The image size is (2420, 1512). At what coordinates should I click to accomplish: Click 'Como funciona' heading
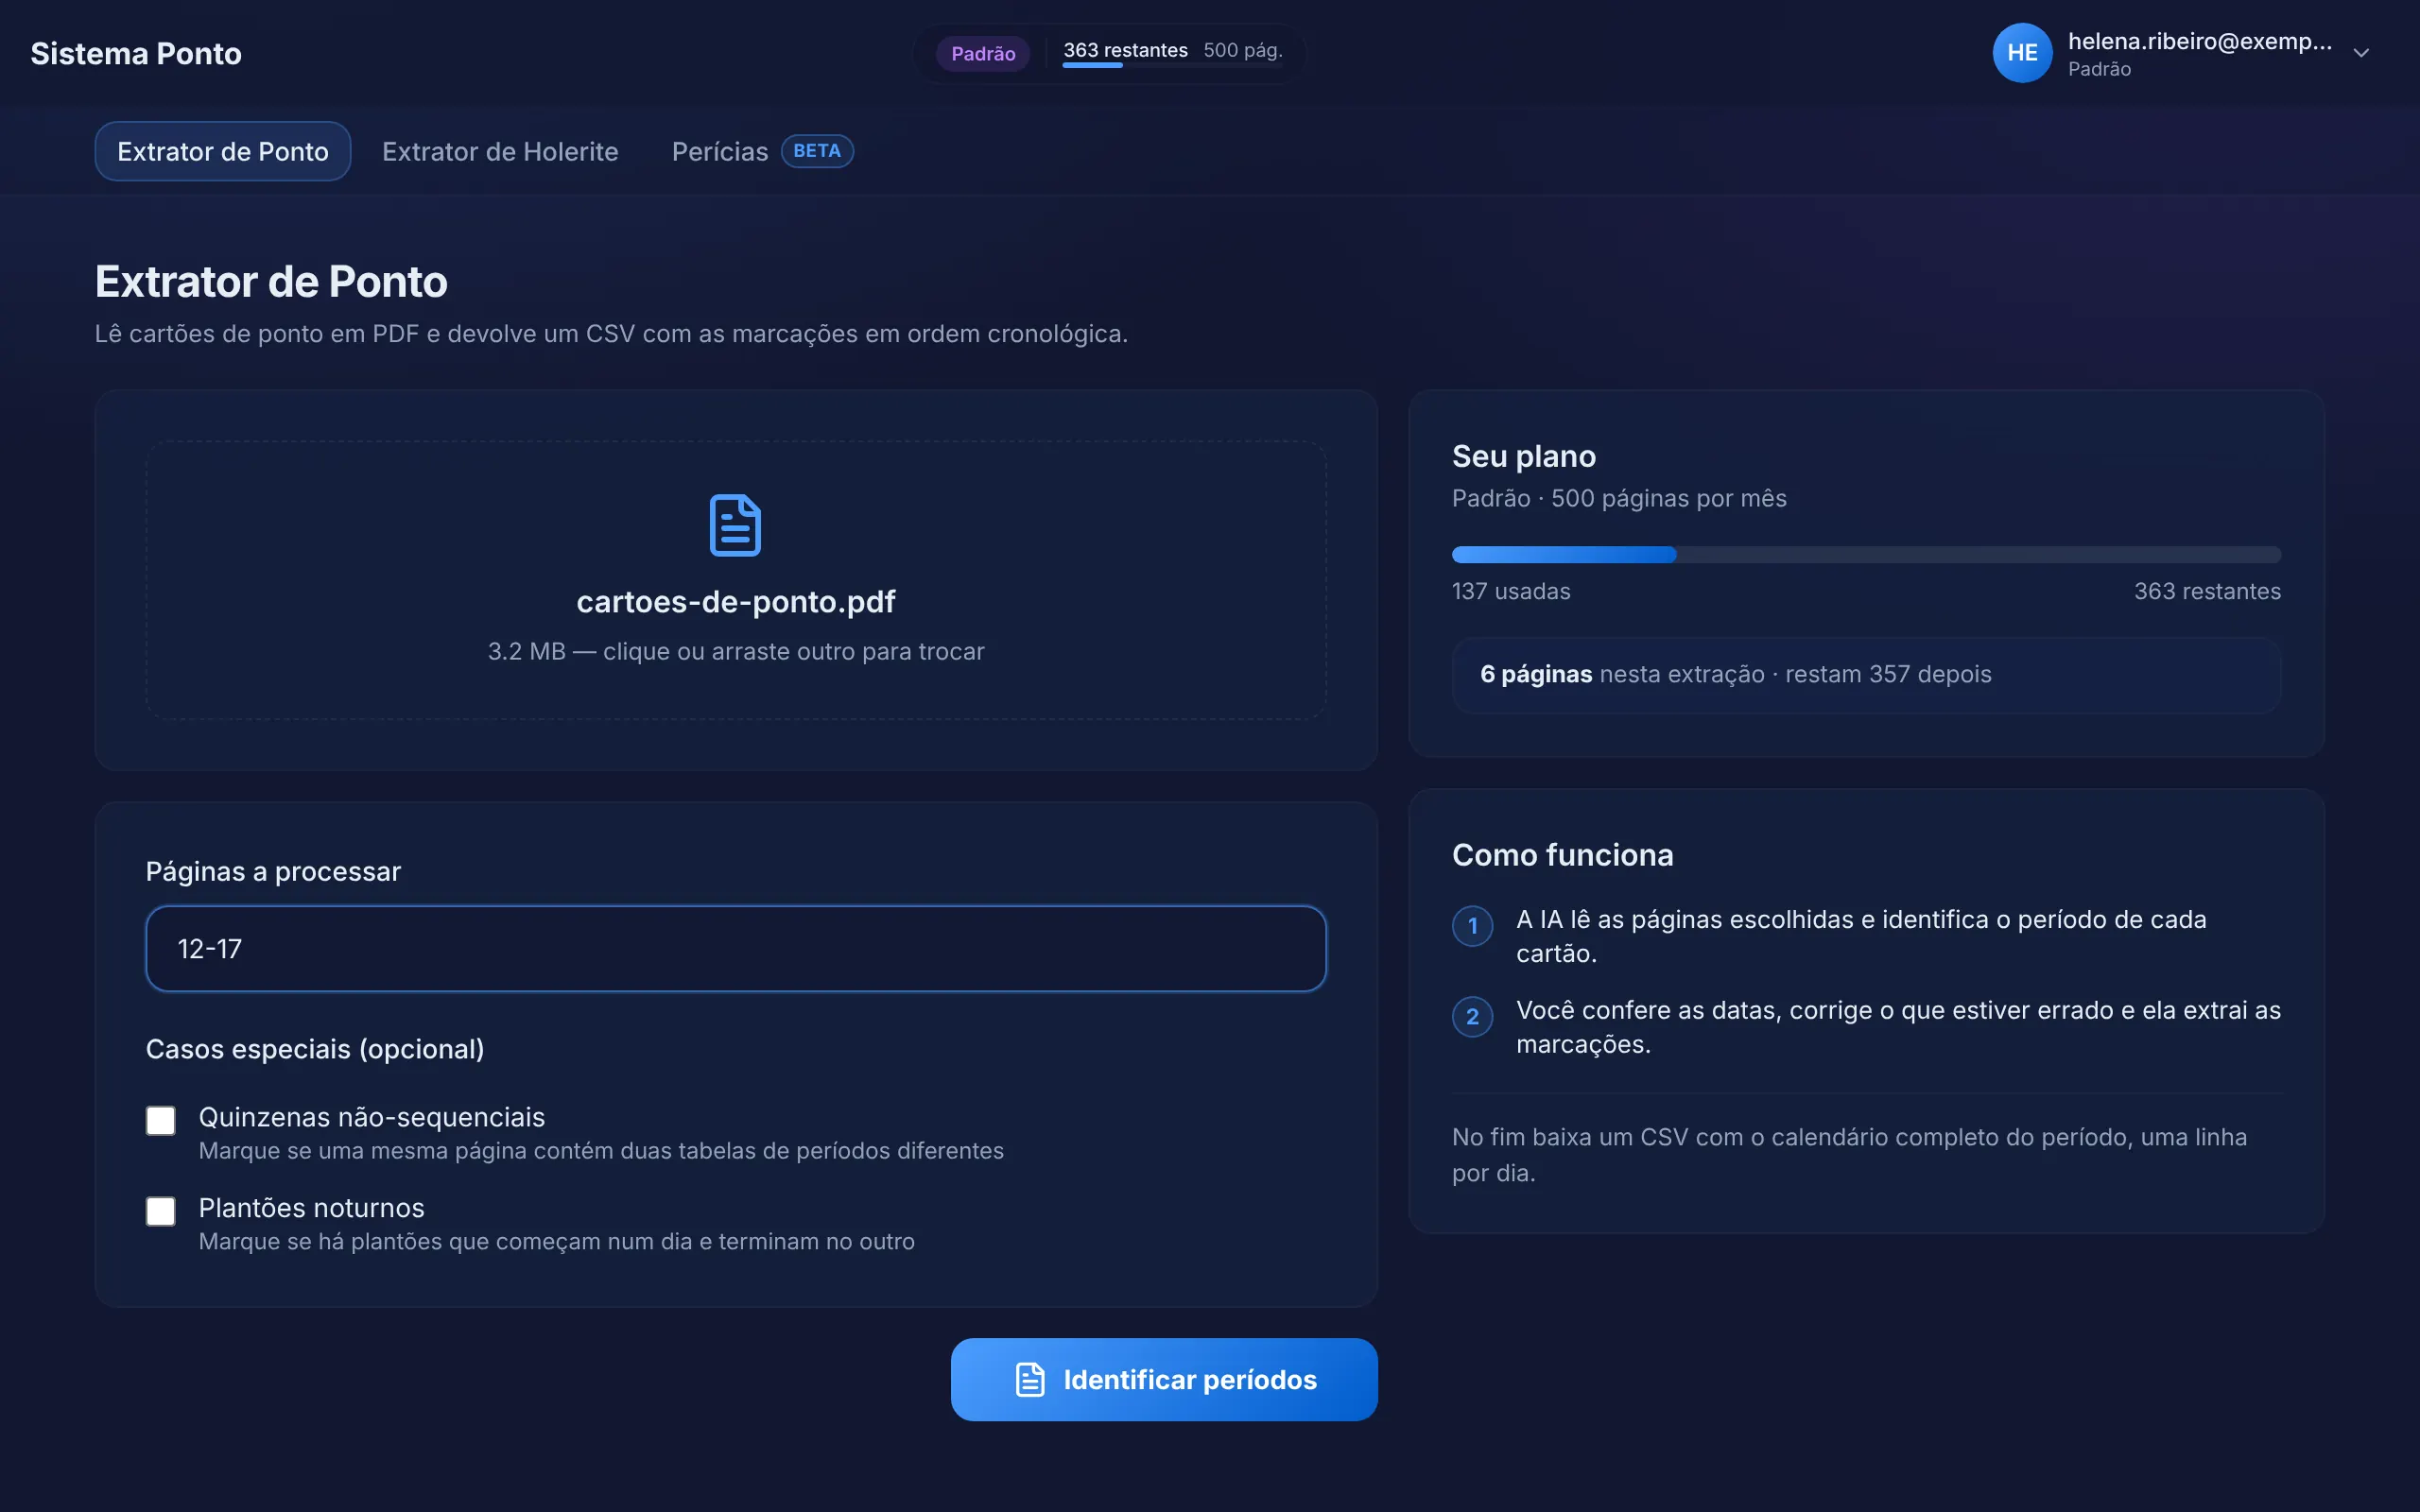1562,855
